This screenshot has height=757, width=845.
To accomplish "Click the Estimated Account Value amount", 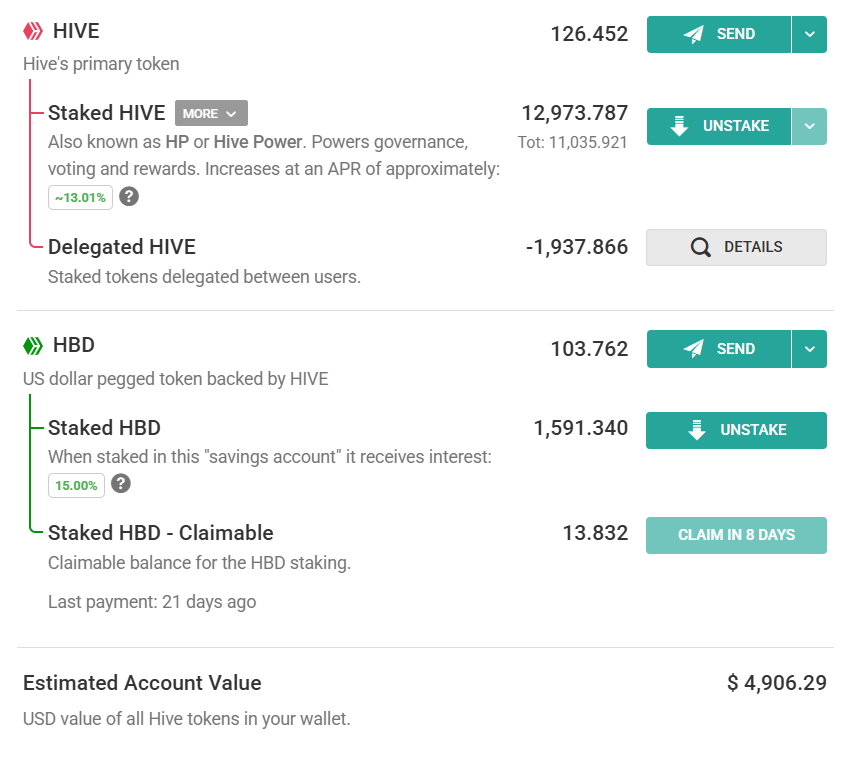I will (776, 683).
